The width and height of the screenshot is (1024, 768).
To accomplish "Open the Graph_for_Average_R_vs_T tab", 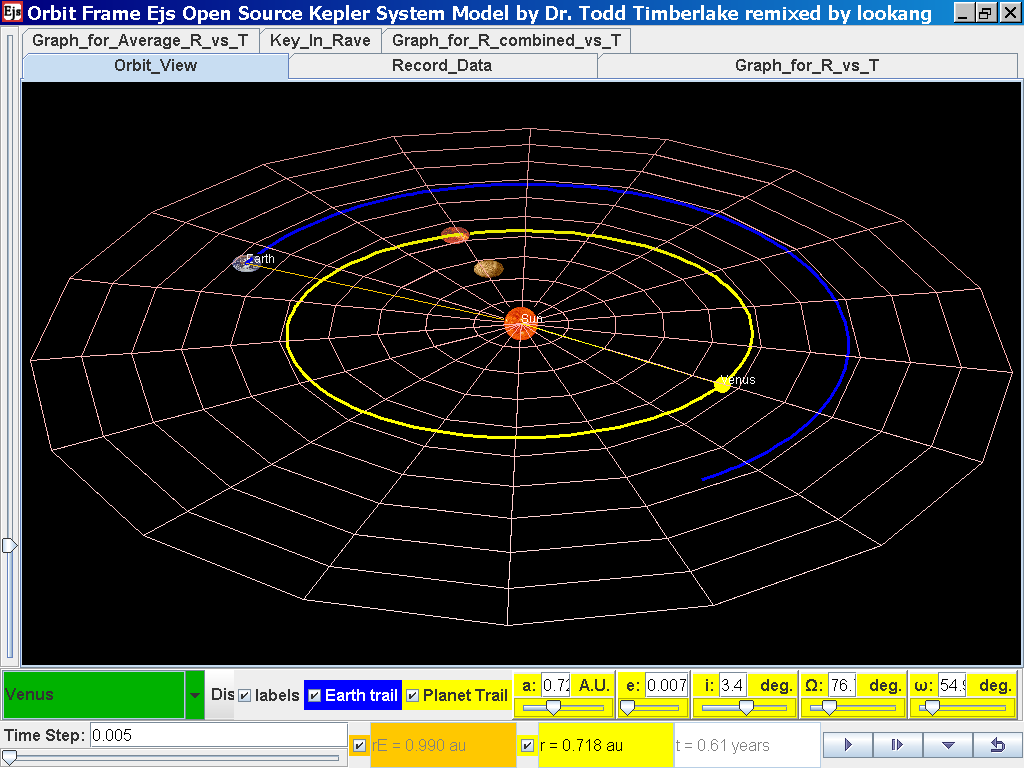I will pos(140,41).
